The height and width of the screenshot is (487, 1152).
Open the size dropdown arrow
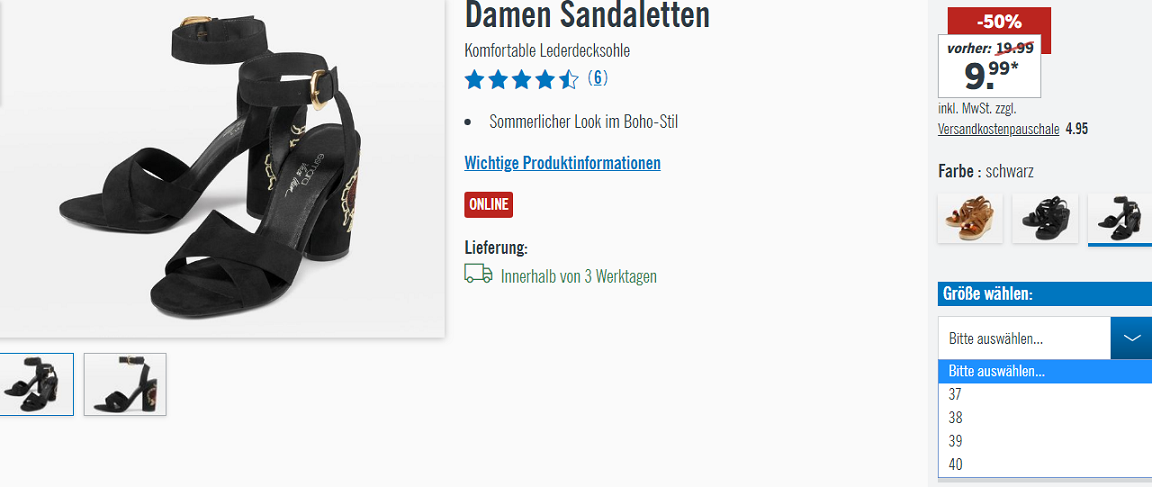tap(1131, 338)
